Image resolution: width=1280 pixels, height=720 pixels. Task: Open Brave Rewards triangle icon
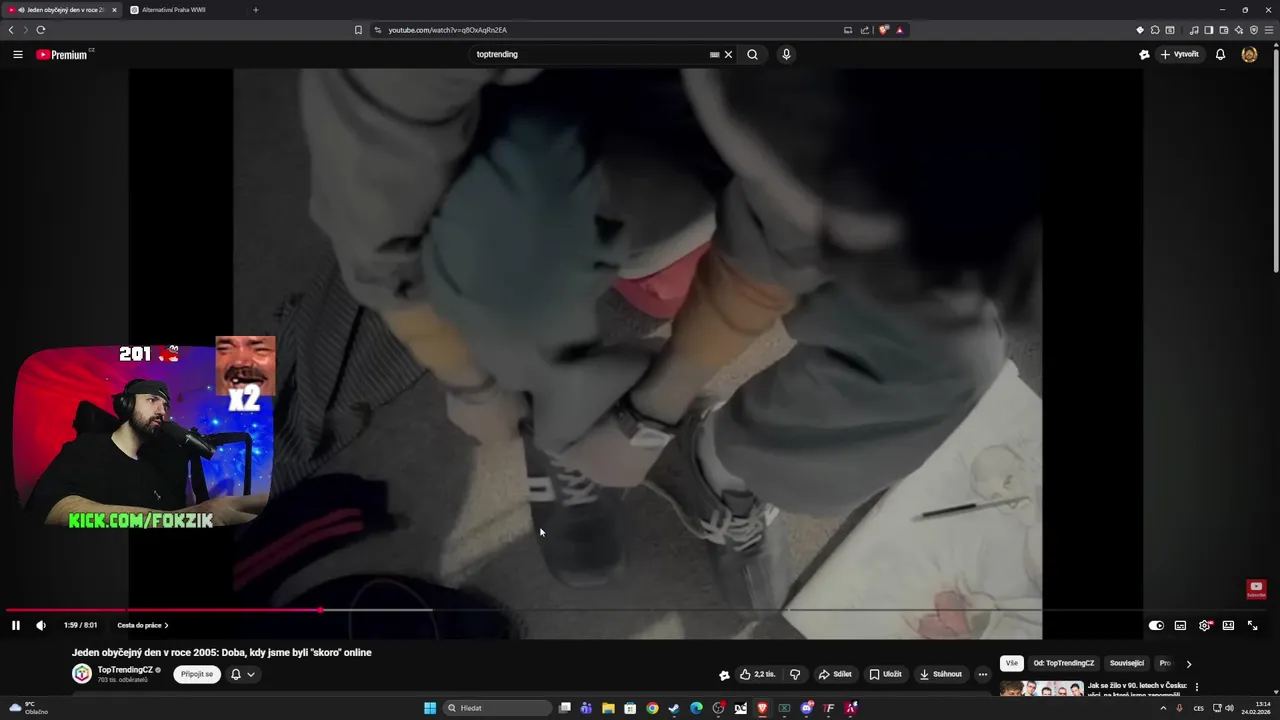(900, 30)
